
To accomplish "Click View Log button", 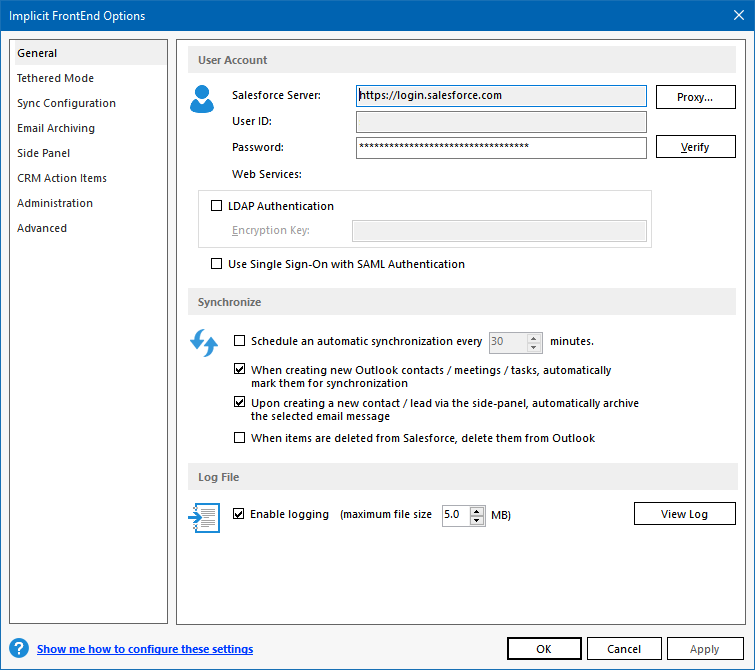I will pos(684,514).
